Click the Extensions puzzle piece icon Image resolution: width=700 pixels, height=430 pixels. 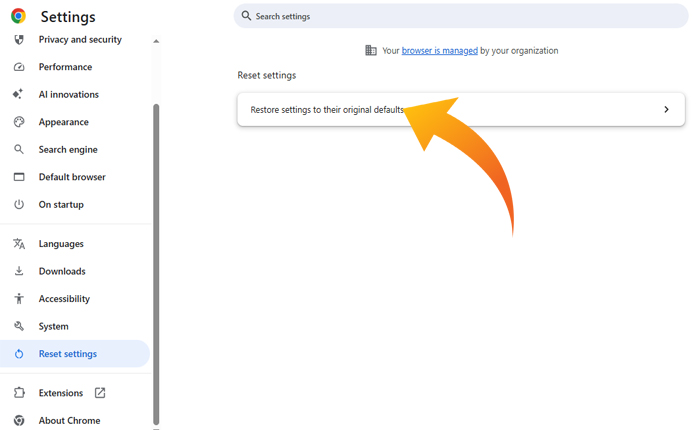coord(18,393)
